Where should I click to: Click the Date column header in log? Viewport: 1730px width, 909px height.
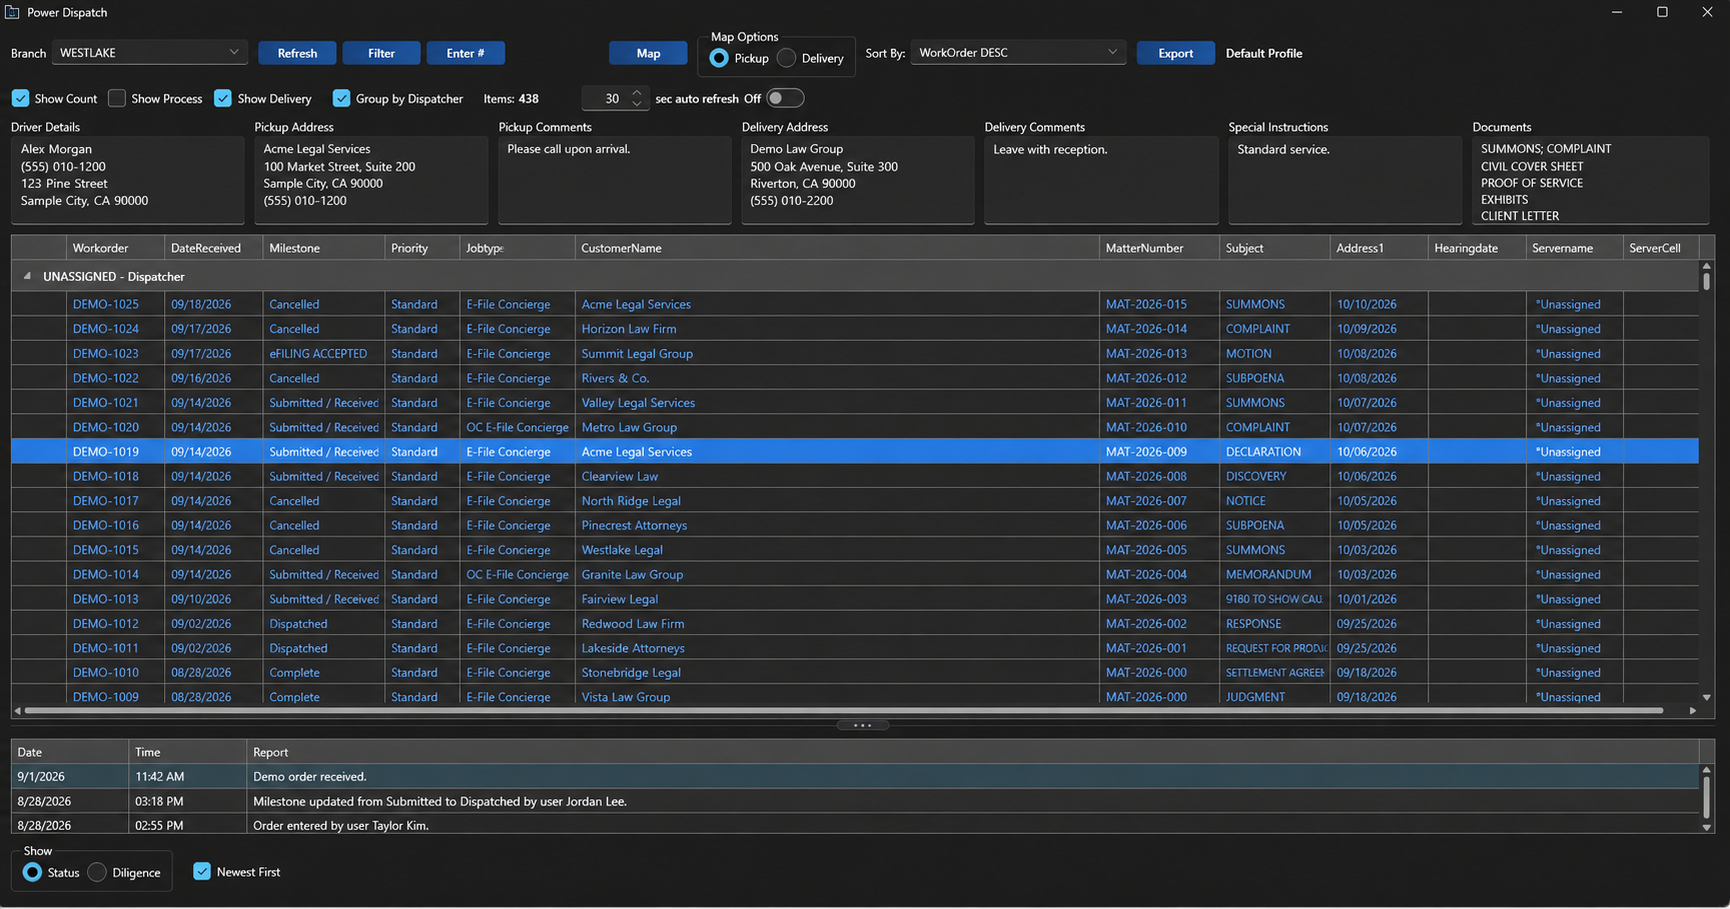[x=70, y=752]
